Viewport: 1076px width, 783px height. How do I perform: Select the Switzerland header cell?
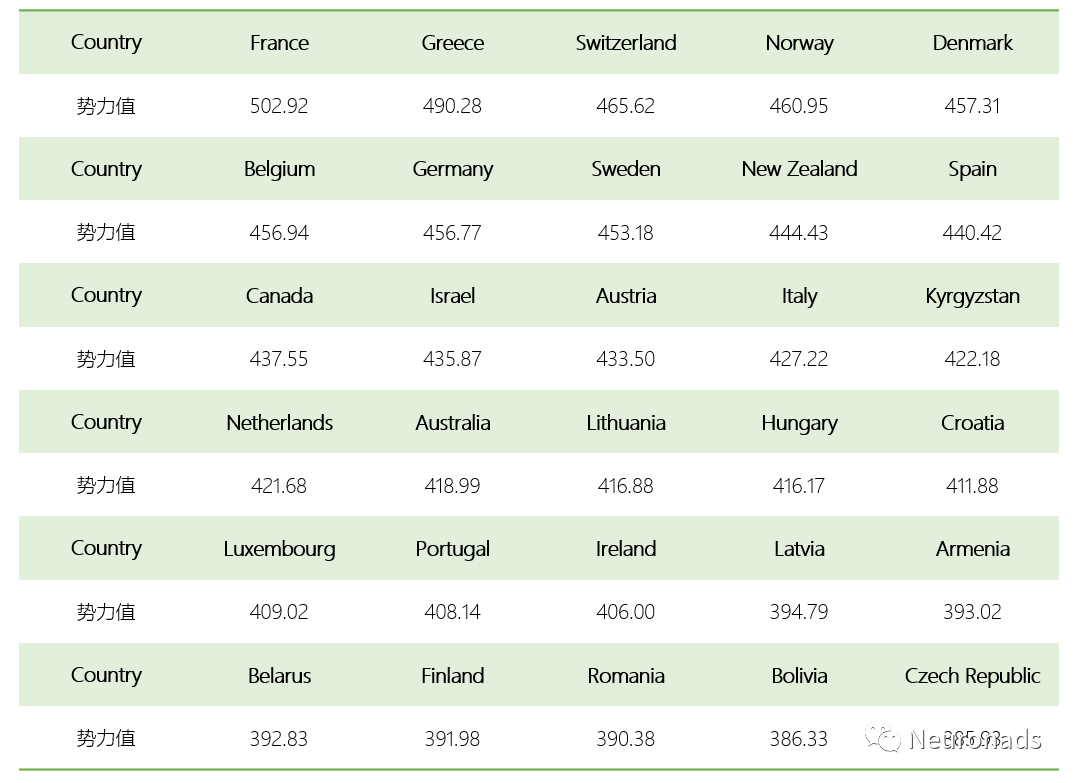coord(626,43)
